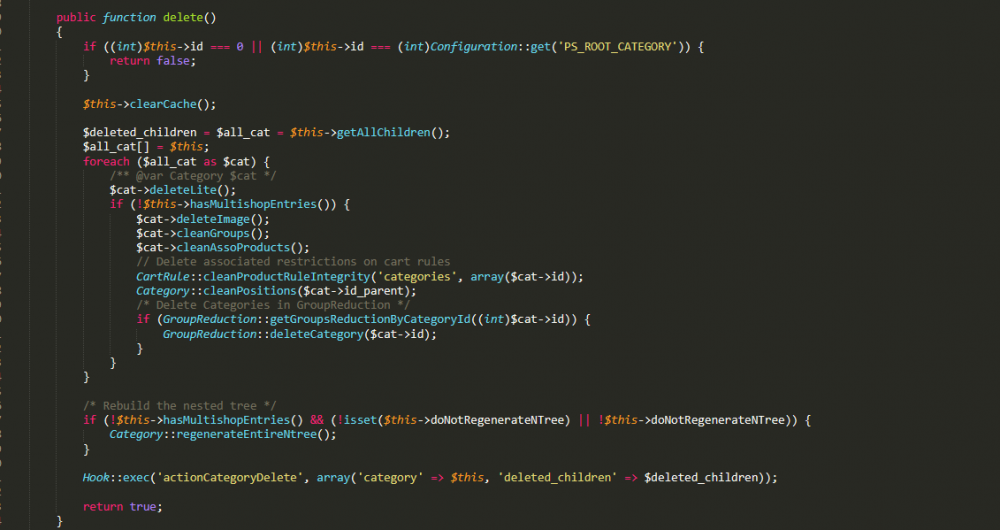This screenshot has height=530, width=1000.
Task: Click the cleanGroups method call
Action: 213,233
